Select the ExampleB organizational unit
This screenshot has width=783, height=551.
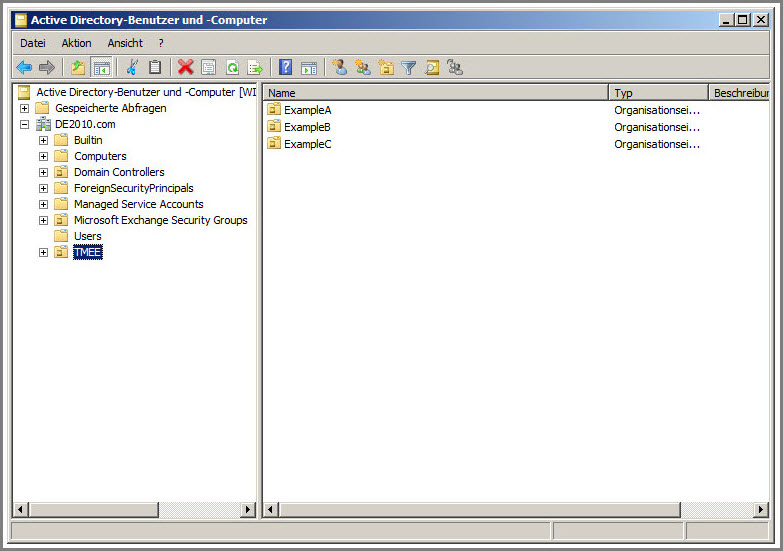pos(307,127)
